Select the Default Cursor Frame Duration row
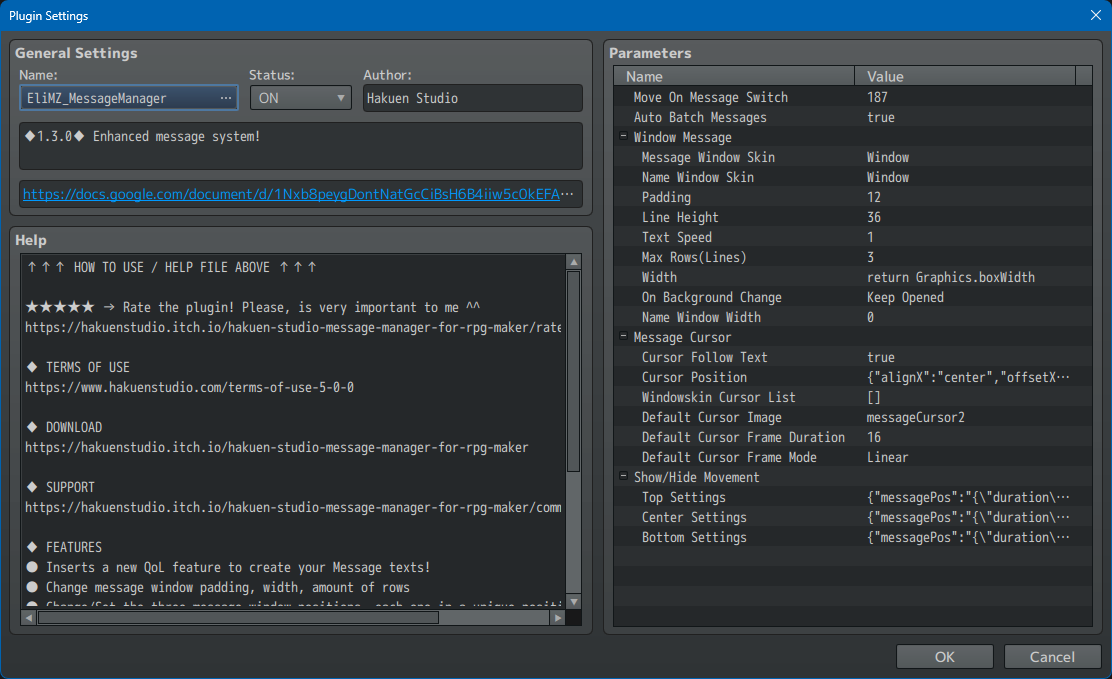Viewport: 1112px width, 679px height. [x=853, y=437]
